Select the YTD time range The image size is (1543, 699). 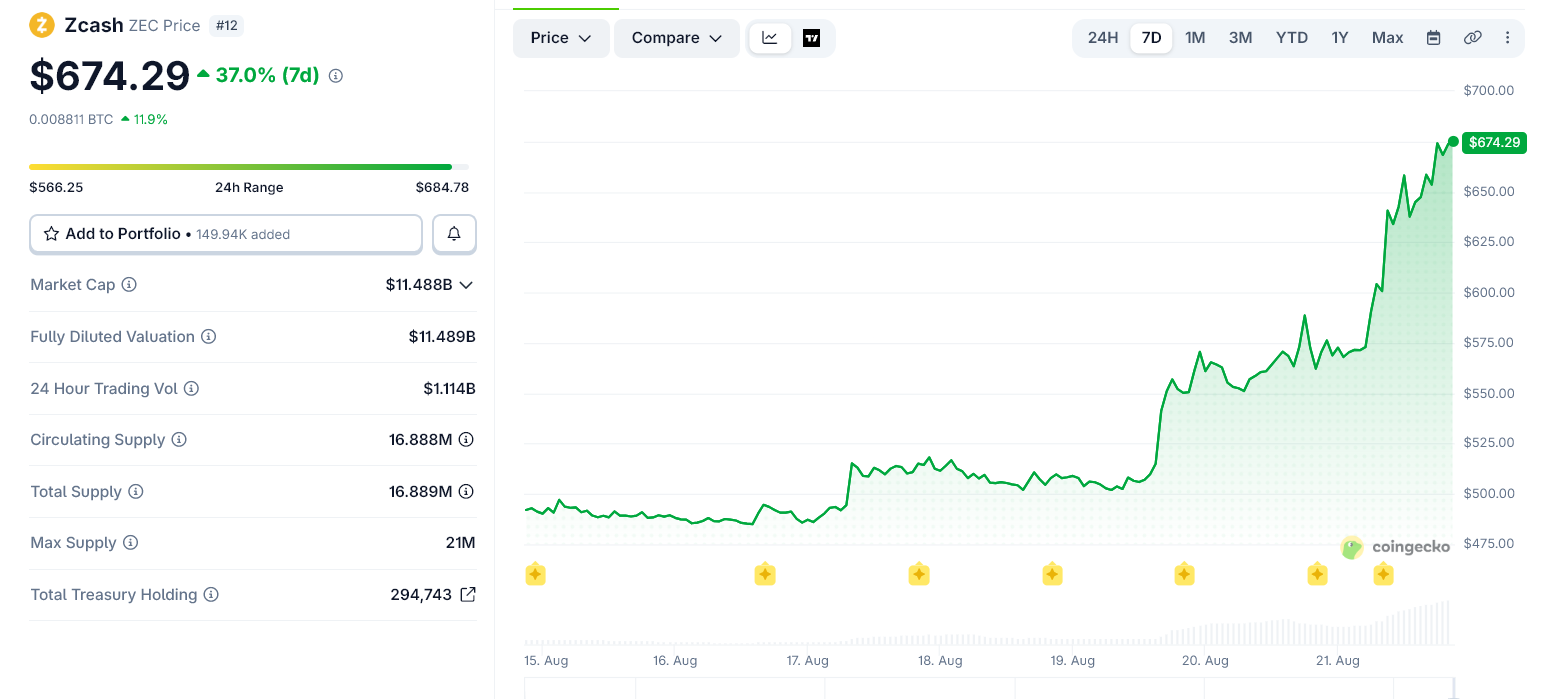1292,38
